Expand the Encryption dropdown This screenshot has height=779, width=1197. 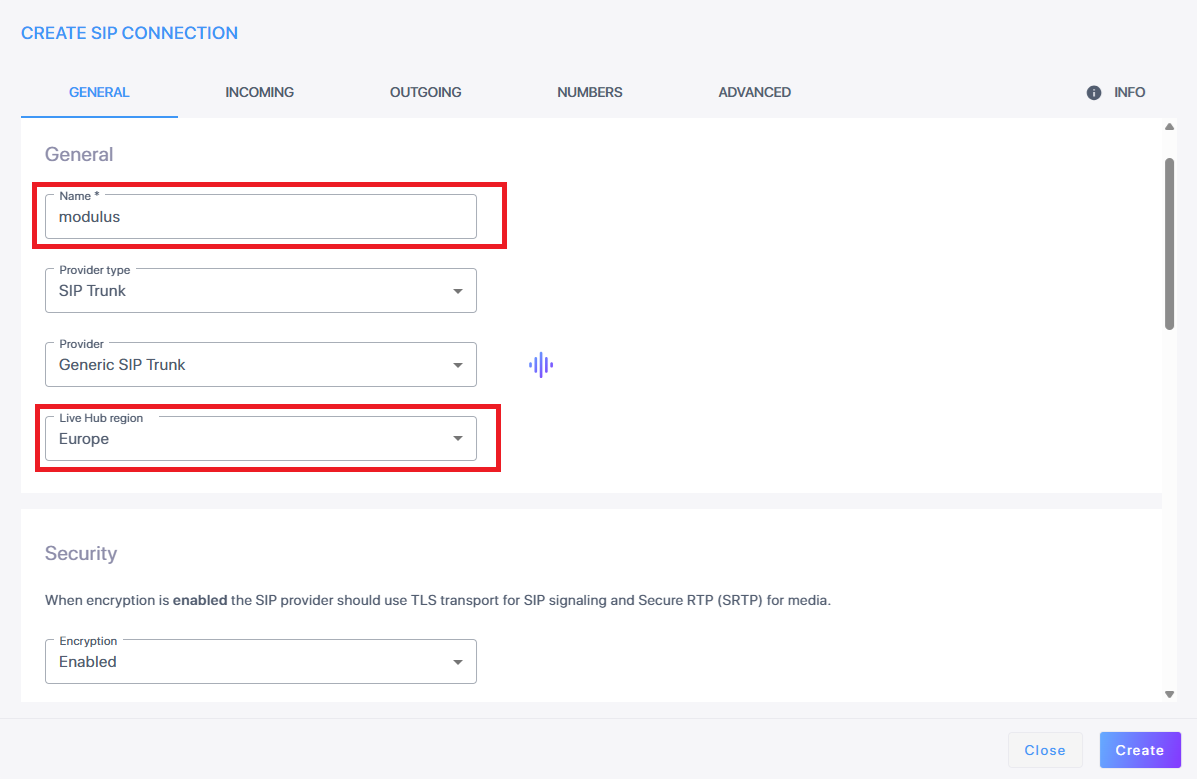(260, 662)
